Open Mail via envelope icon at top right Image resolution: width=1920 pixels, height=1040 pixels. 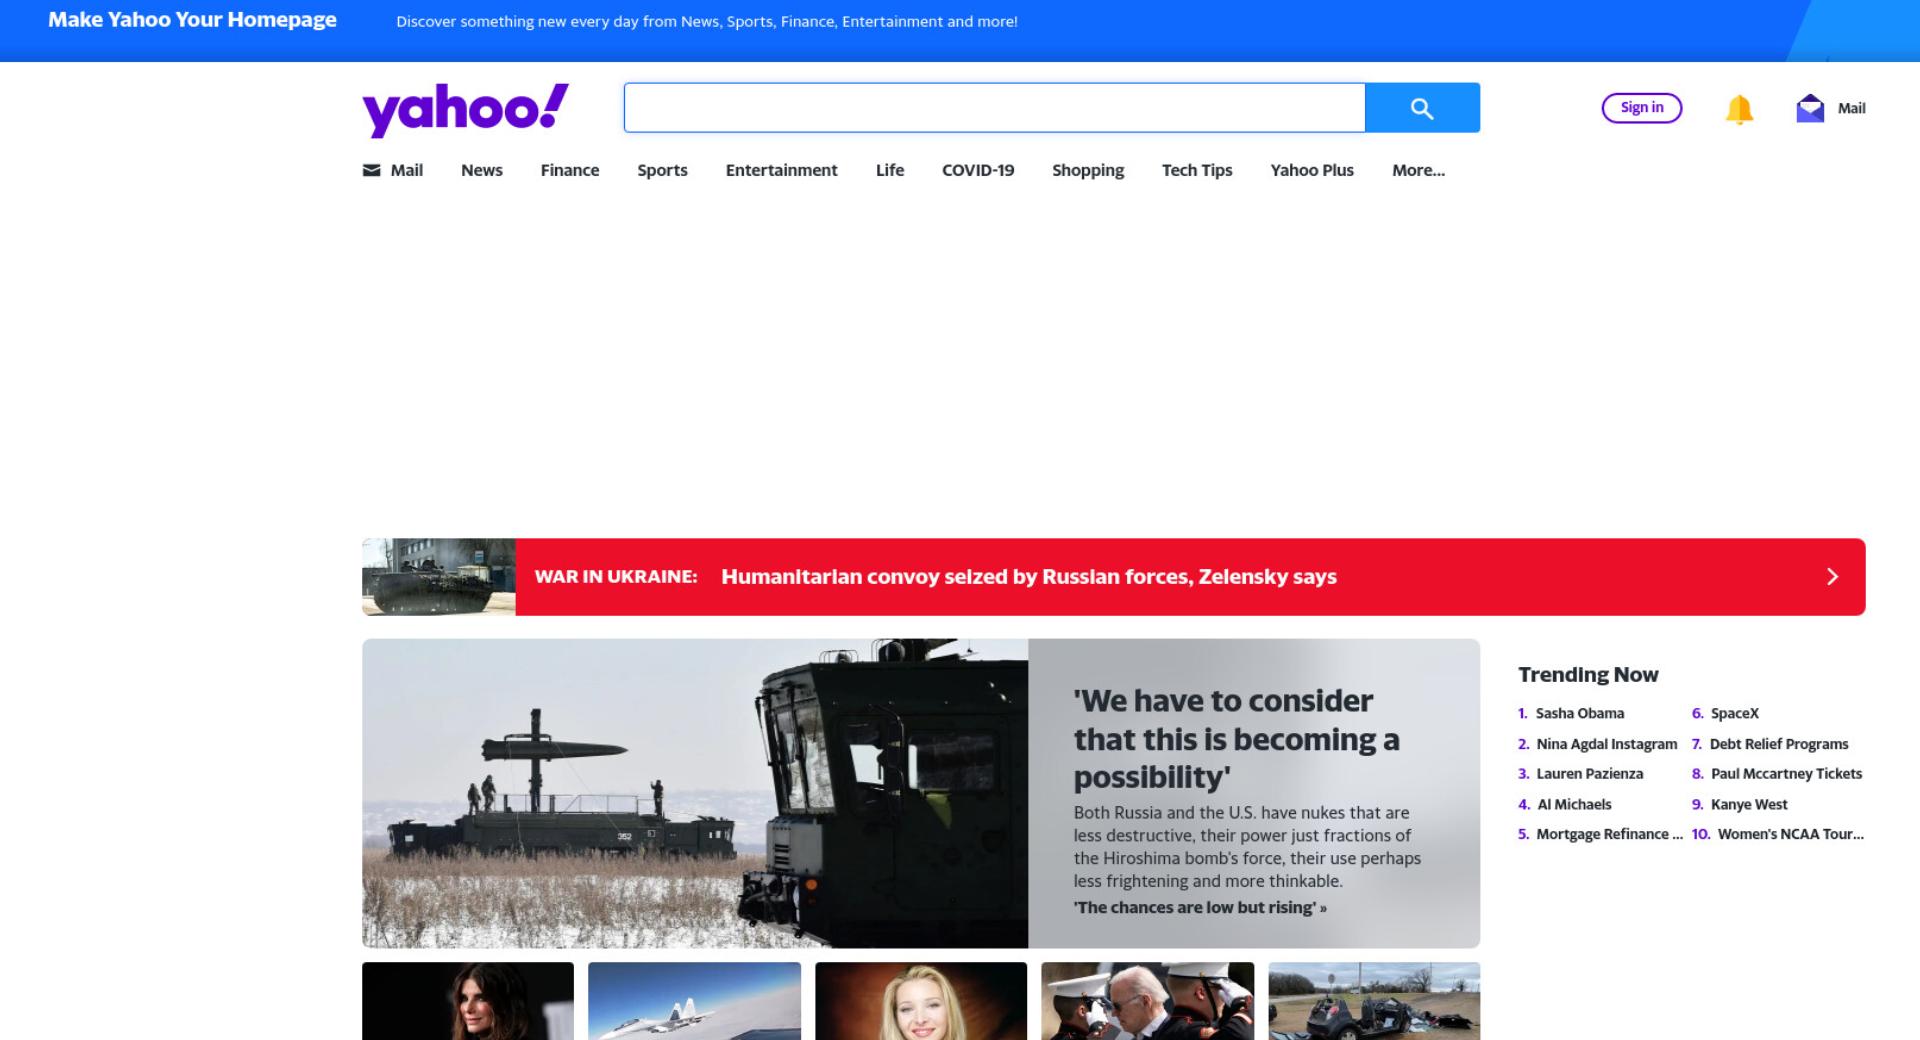click(x=1810, y=108)
